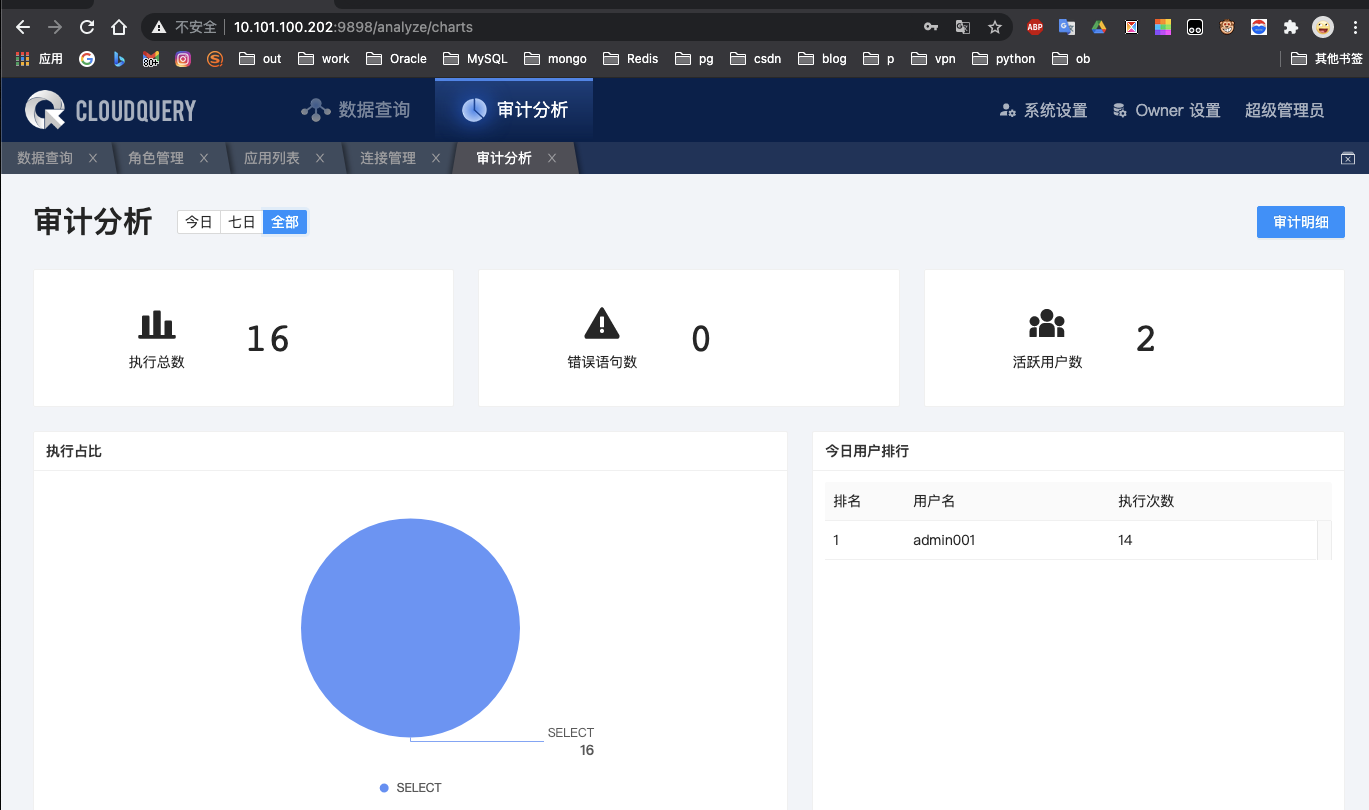This screenshot has height=810, width=1369.
Task: Open 系统设置 via its gear icon
Action: [1010, 111]
